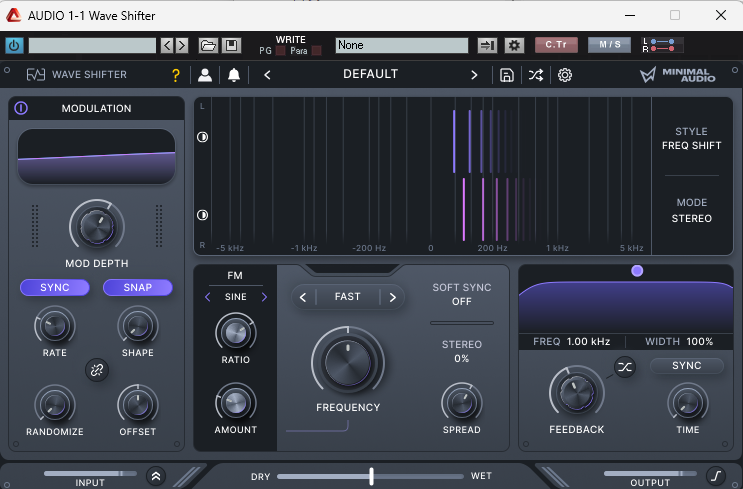Open the None sidechain dropdown field
This screenshot has width=743, height=489.
(x=402, y=45)
